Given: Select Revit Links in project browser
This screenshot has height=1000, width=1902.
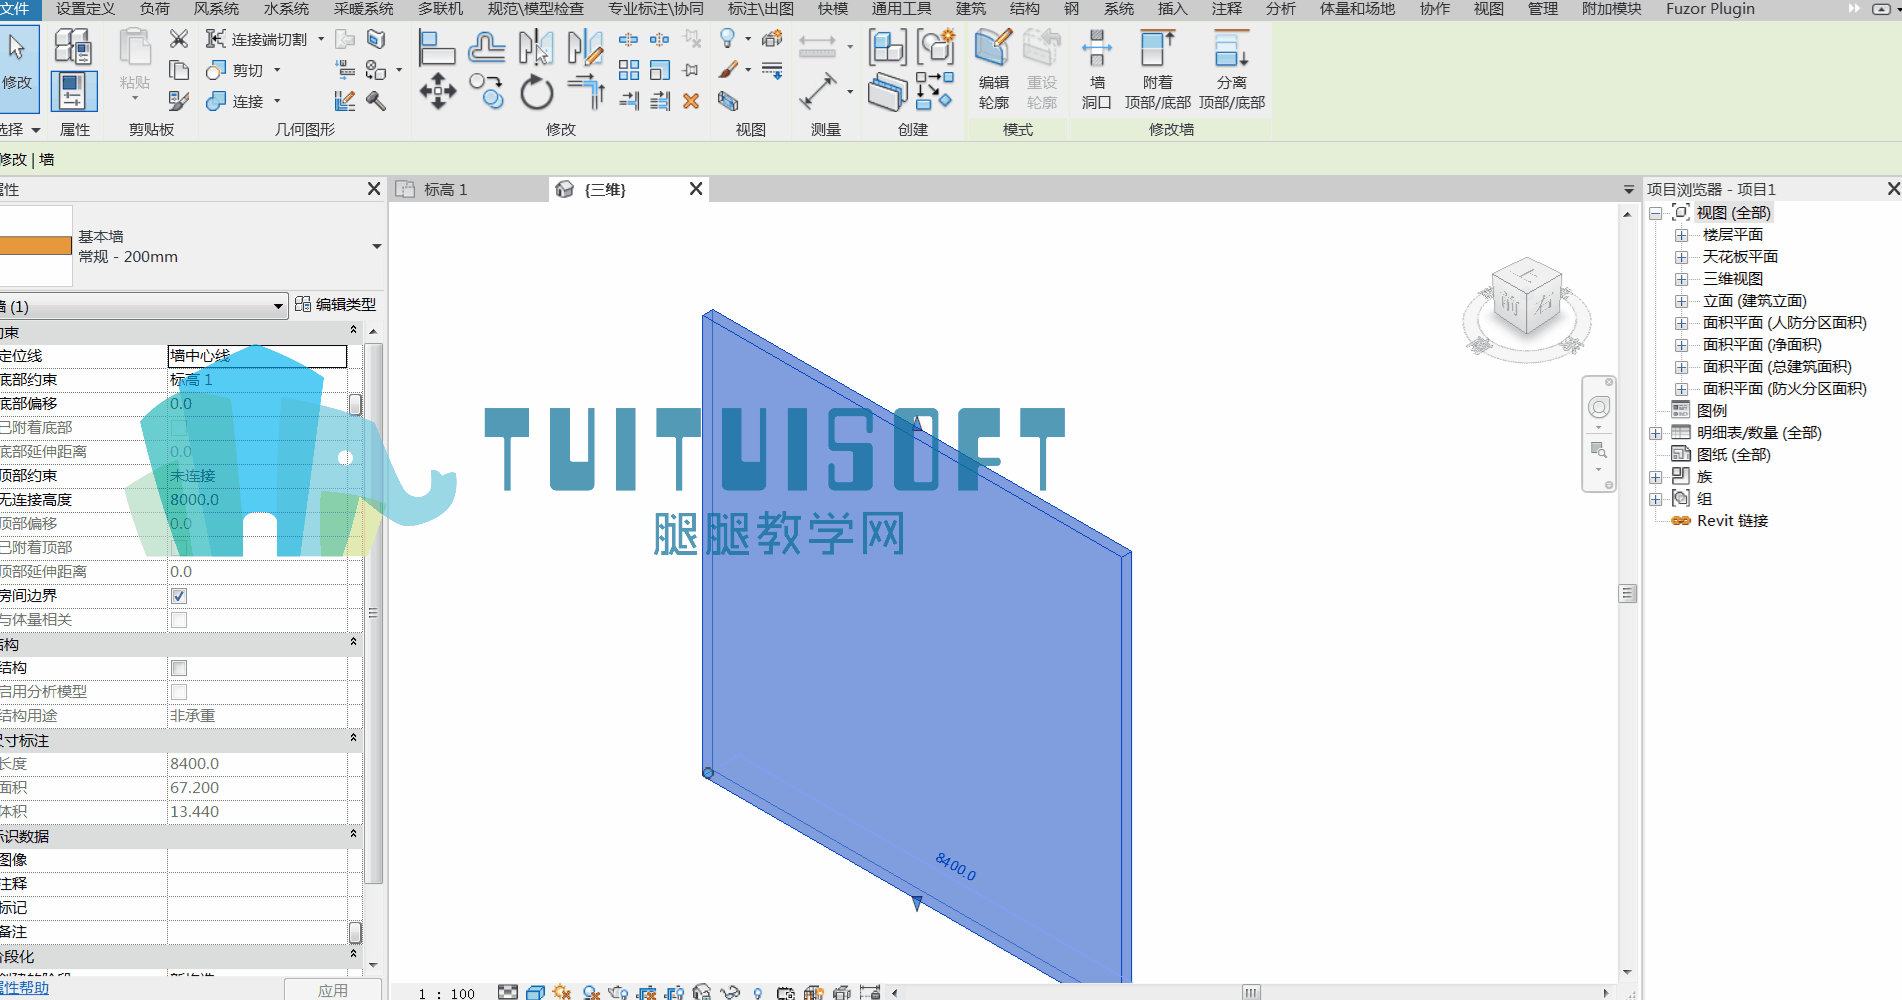Looking at the screenshot, I should (x=1732, y=521).
